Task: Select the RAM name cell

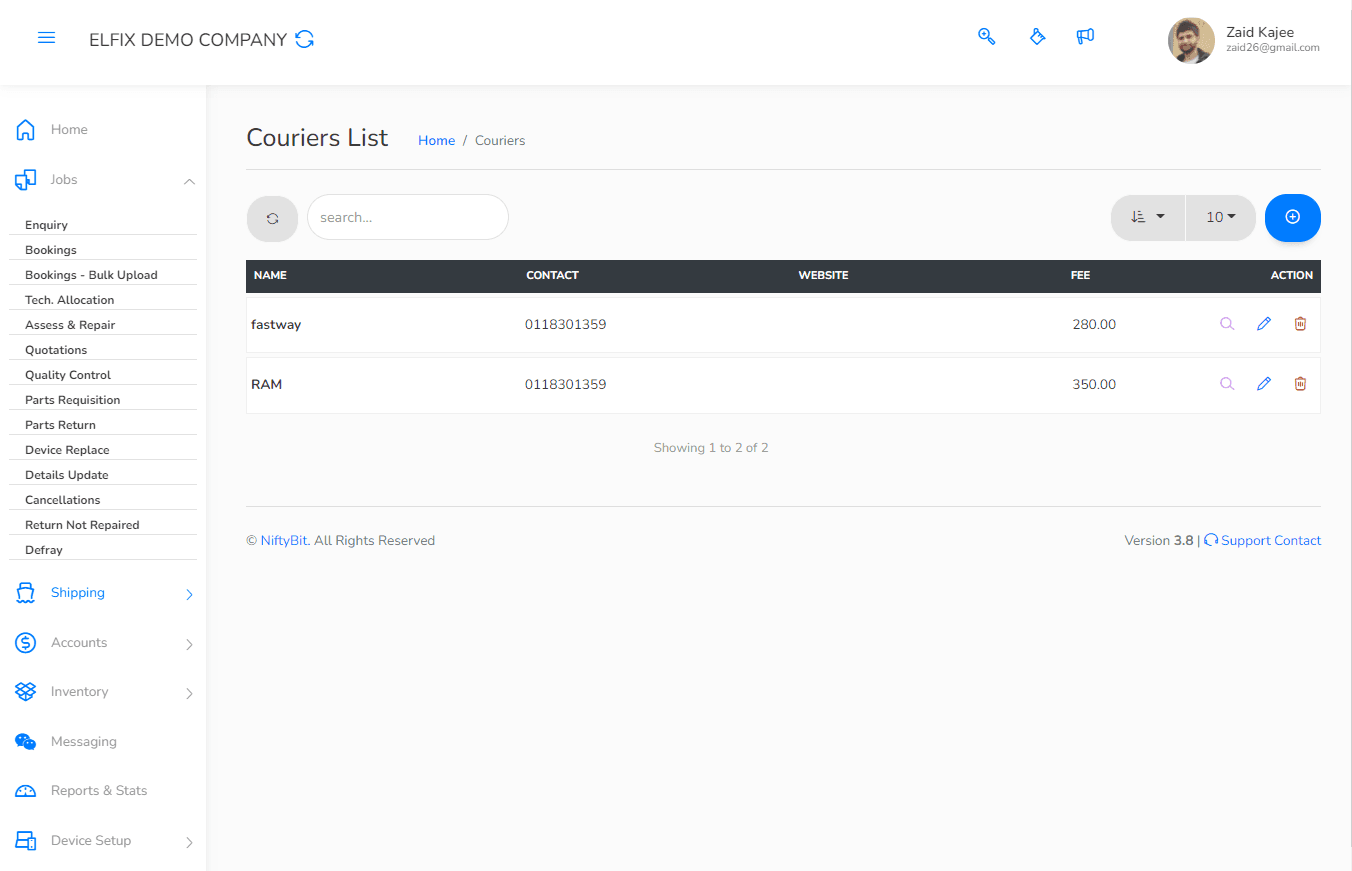Action: [266, 384]
